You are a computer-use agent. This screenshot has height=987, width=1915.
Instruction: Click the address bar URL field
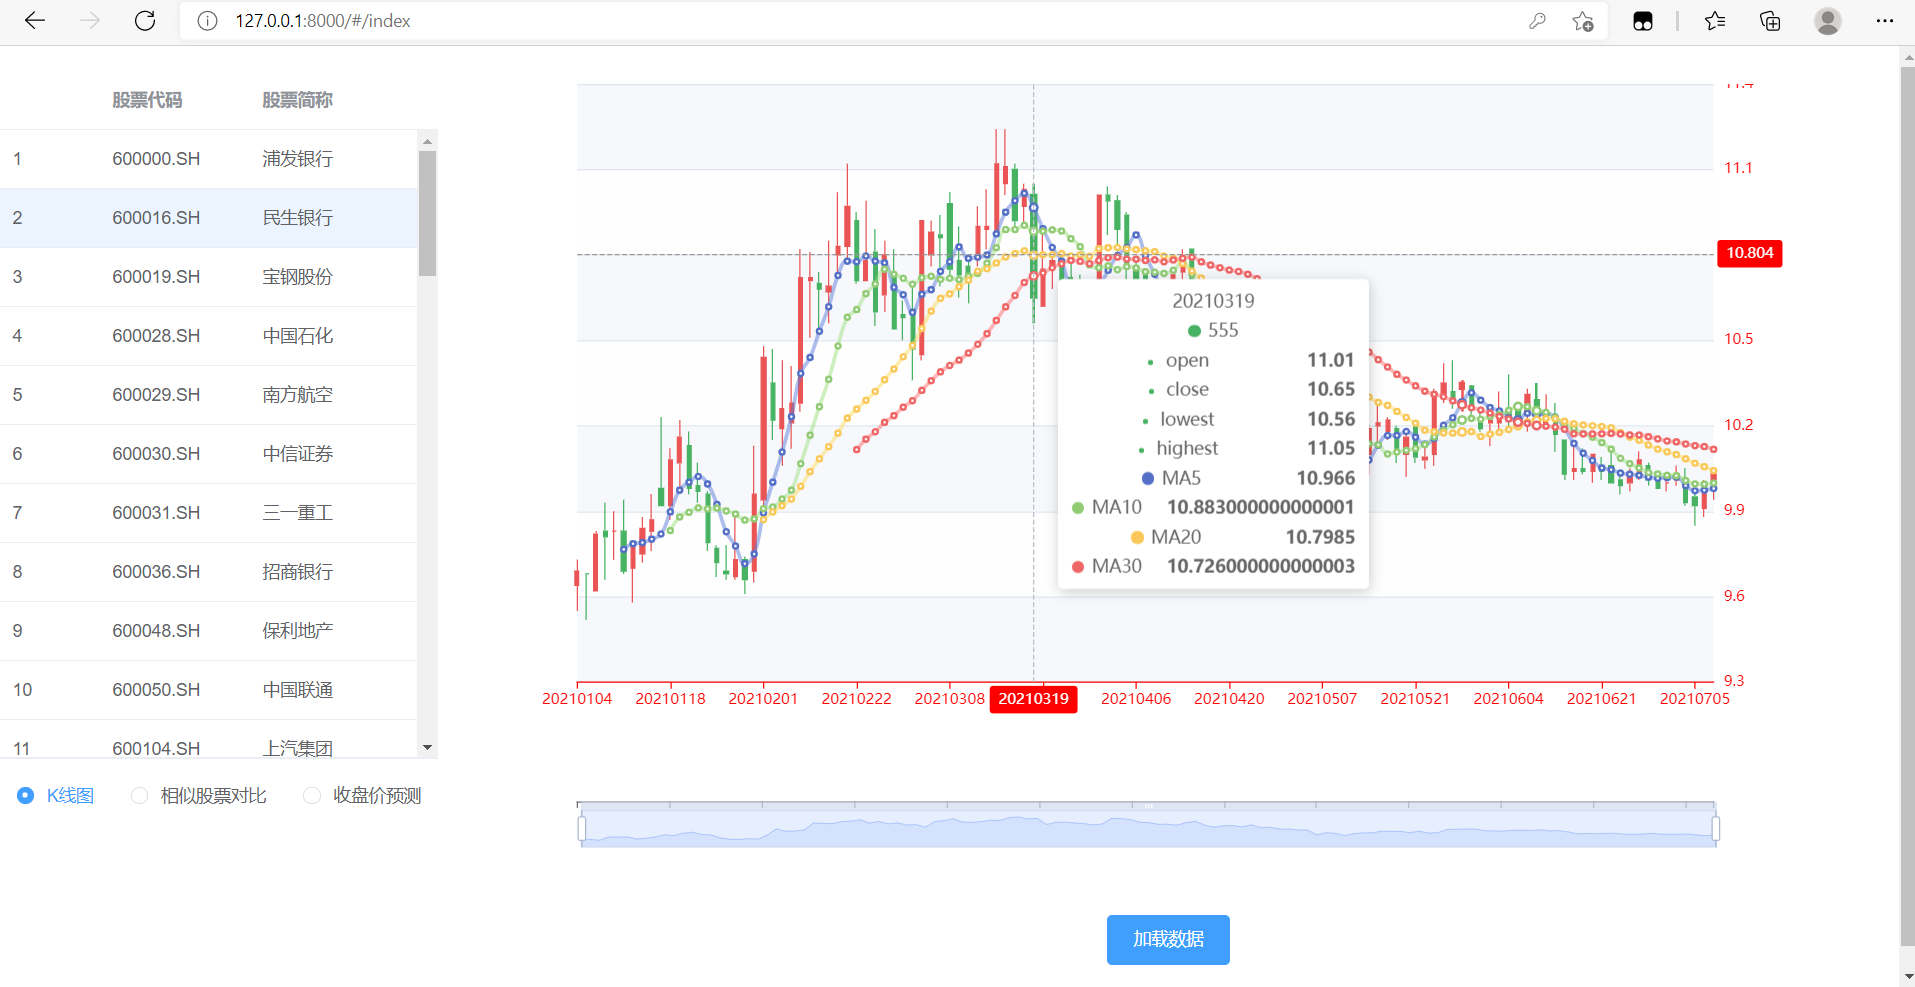[322, 20]
